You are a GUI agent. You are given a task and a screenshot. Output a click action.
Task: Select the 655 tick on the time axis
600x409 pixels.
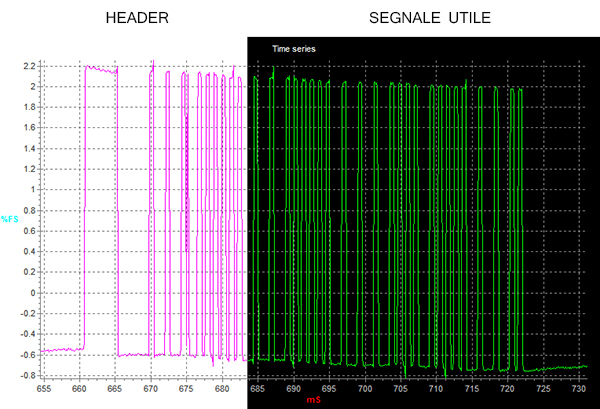point(43,386)
